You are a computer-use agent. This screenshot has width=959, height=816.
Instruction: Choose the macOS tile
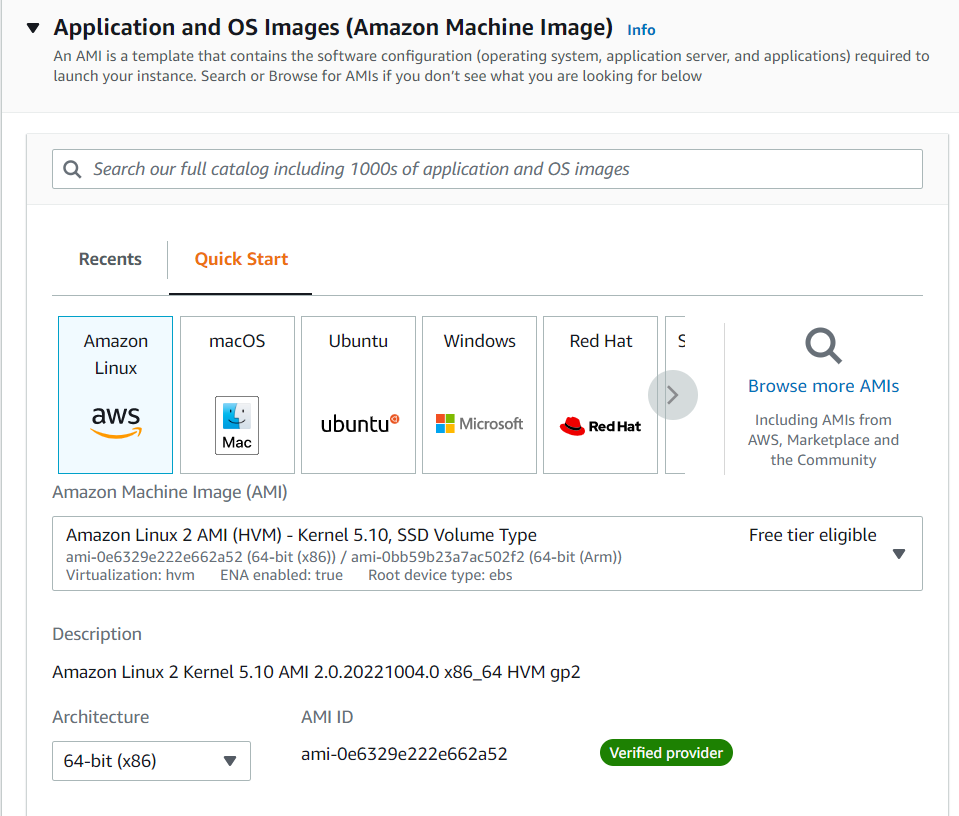point(237,395)
